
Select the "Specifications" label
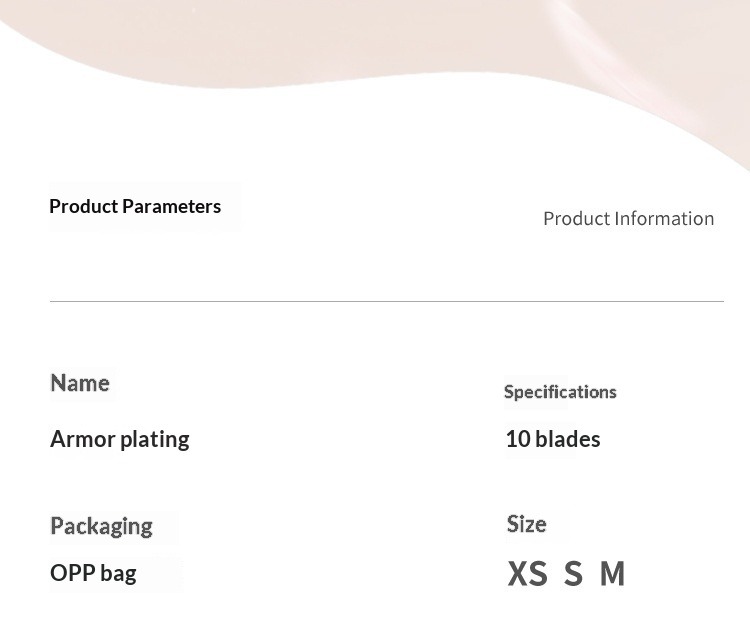[x=560, y=391]
